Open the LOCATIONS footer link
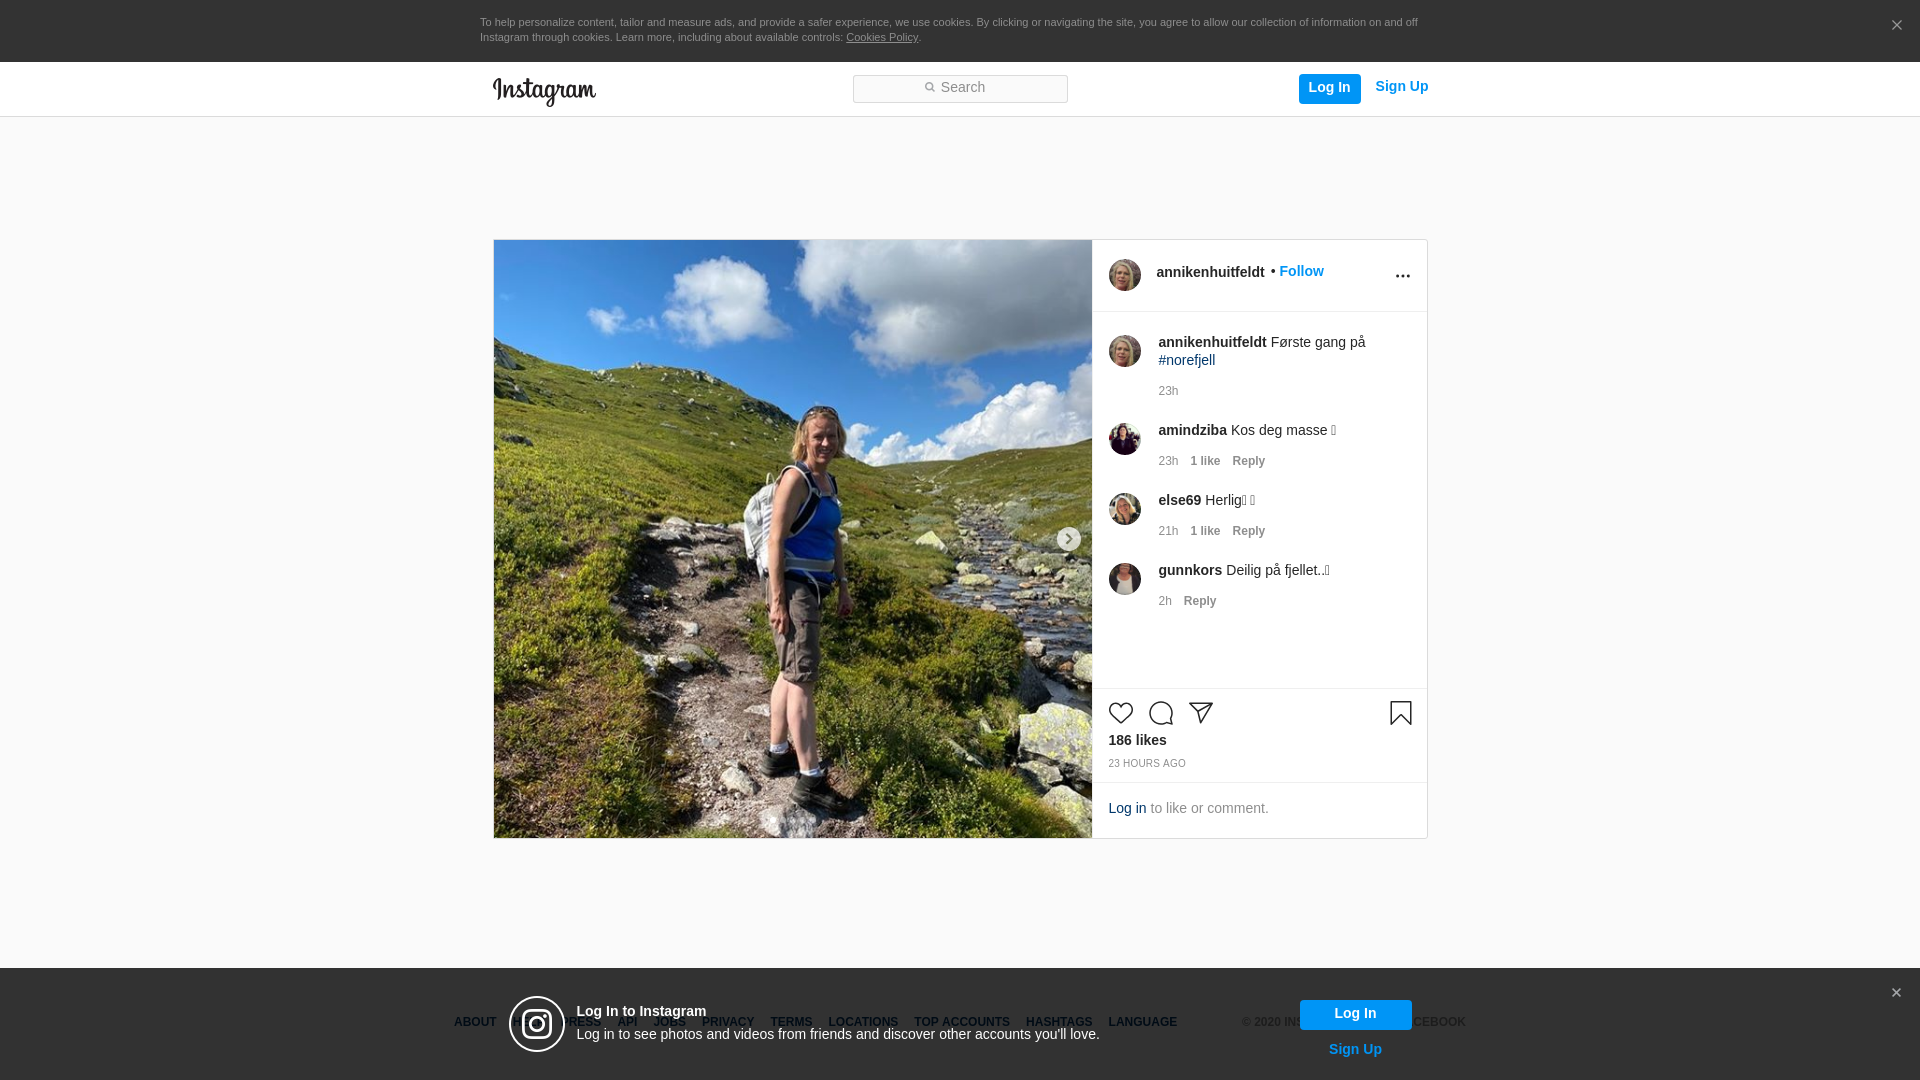This screenshot has height=1080, width=1920. (x=862, y=1022)
